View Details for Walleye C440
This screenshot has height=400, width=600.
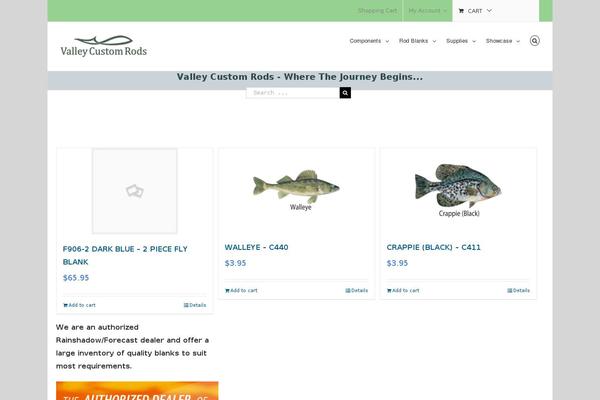coord(357,291)
